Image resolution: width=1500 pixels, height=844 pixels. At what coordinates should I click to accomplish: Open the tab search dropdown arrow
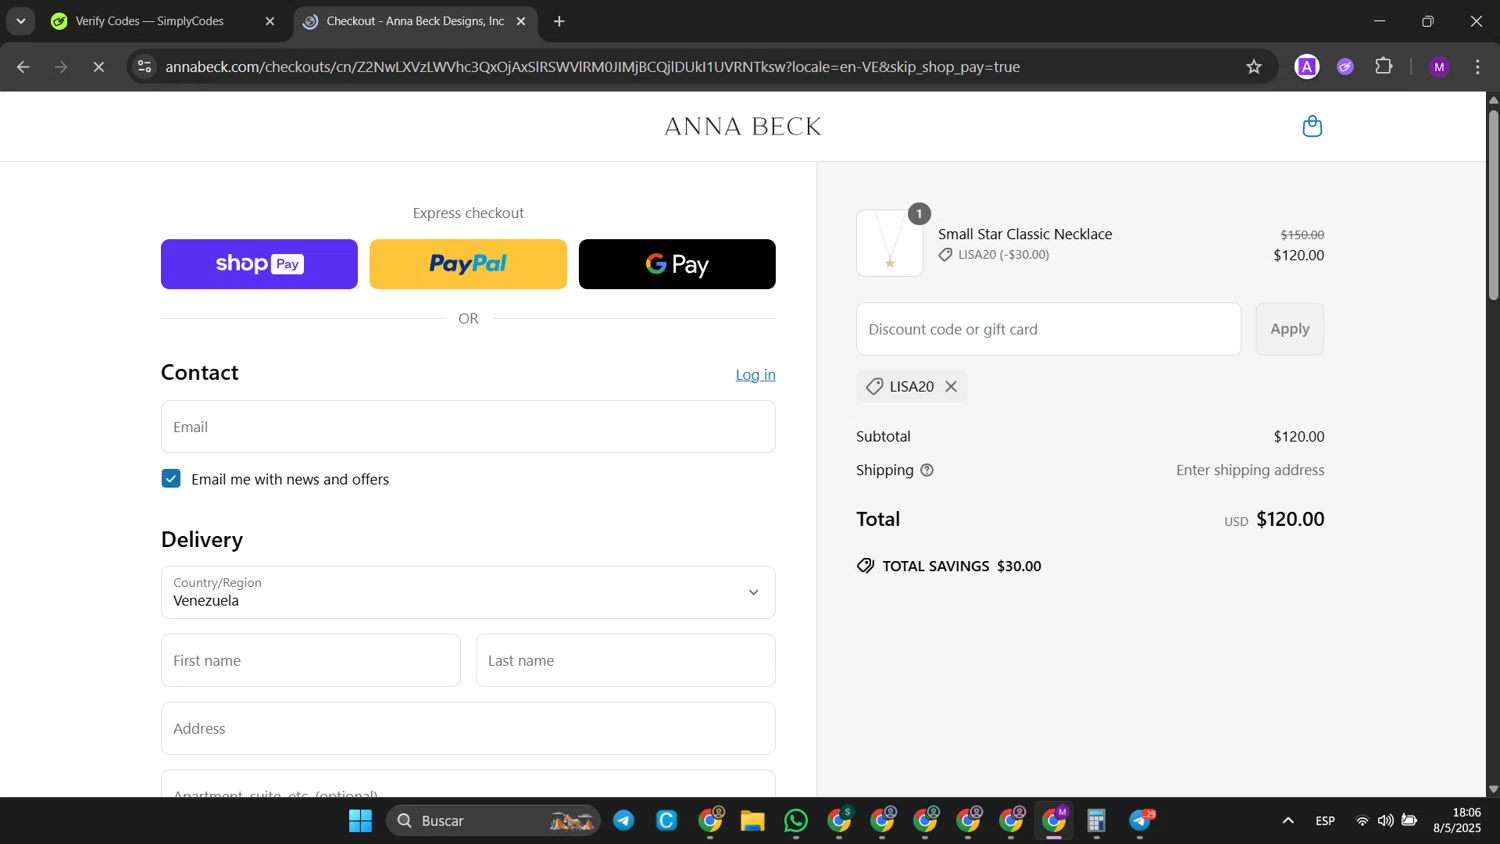coord(20,21)
